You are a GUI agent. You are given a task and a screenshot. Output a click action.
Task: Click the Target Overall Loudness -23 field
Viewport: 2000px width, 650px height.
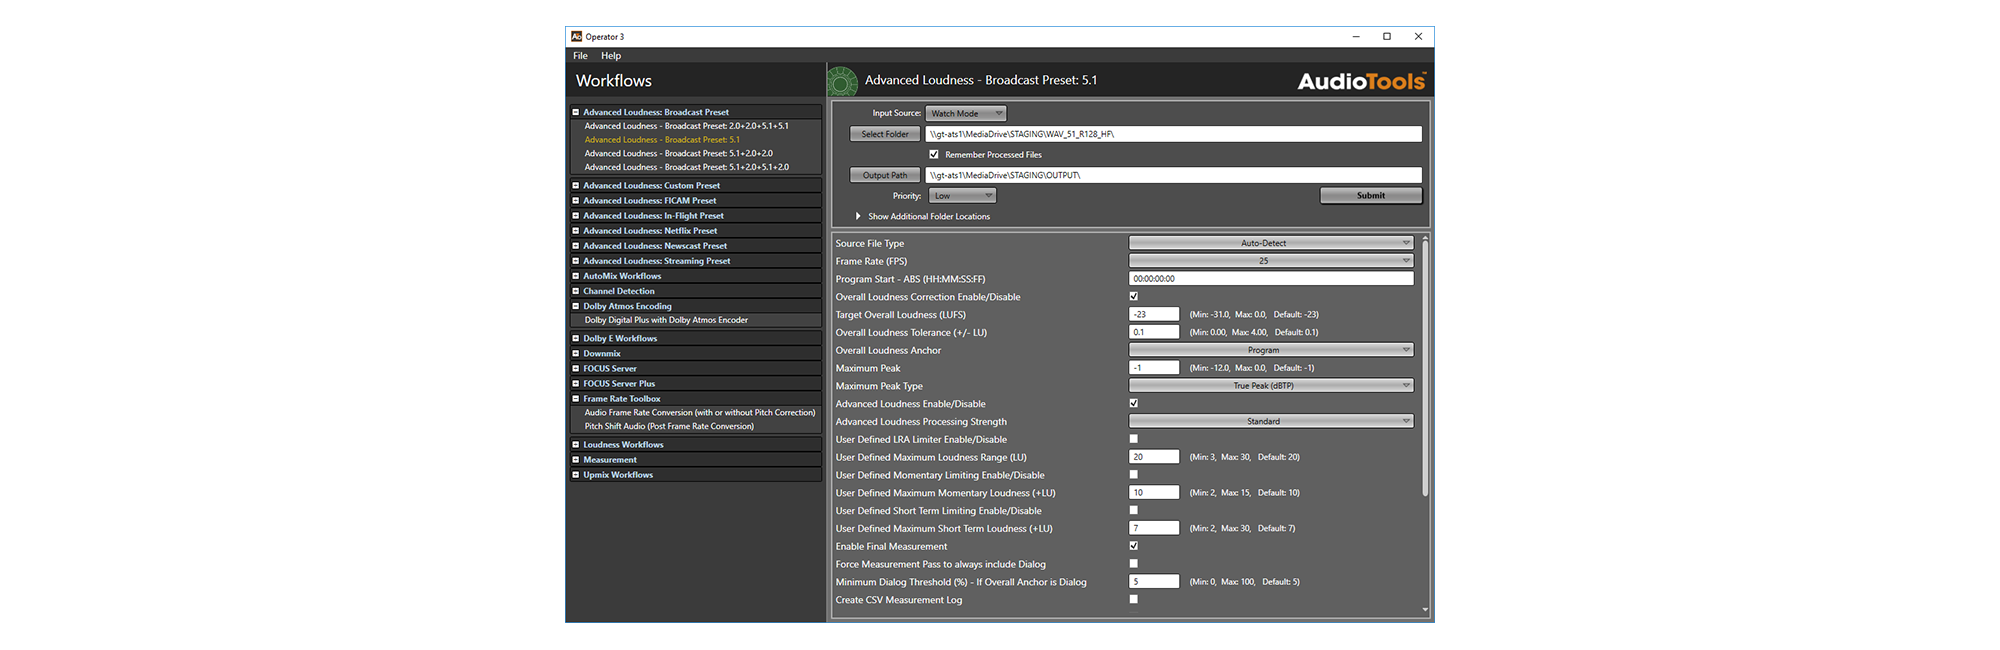point(1154,314)
